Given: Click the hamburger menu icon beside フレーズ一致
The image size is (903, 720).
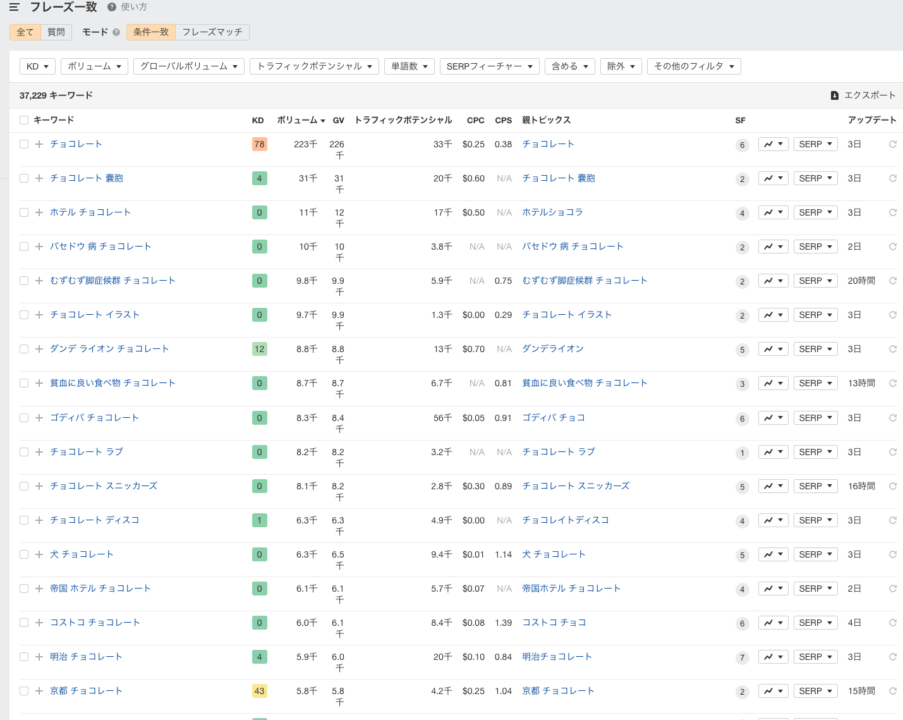Looking at the screenshot, I should click(14, 7).
